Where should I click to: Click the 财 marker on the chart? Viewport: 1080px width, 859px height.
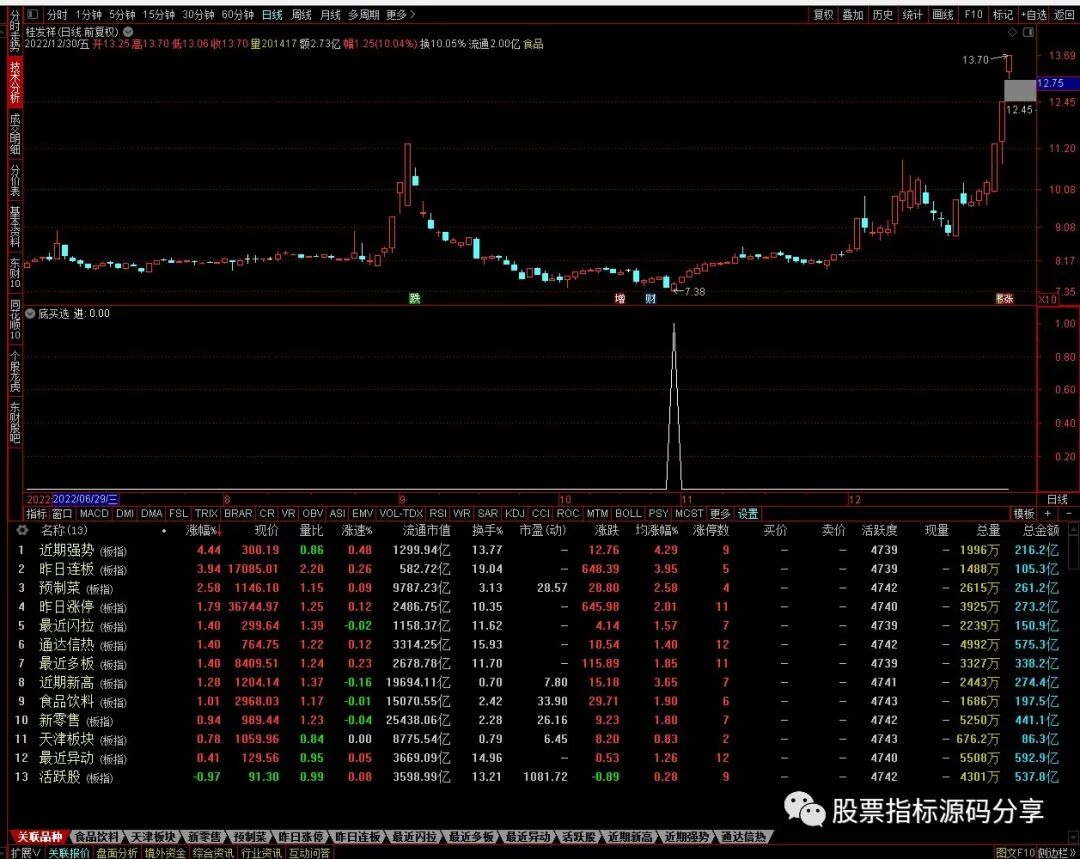[650, 298]
